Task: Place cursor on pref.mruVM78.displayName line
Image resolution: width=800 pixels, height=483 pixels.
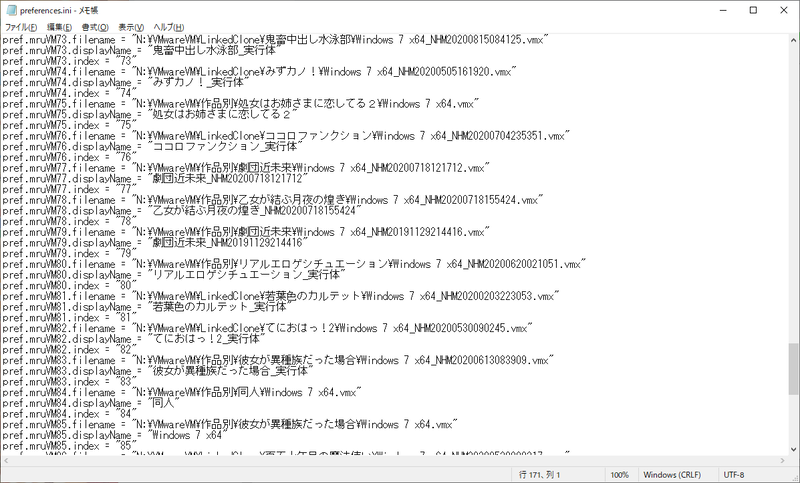Action: 182,211
